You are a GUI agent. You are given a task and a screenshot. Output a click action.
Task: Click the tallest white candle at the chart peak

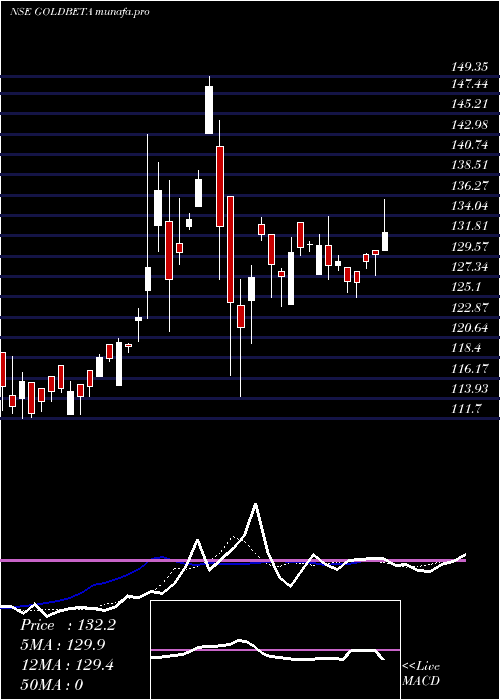[209, 109]
